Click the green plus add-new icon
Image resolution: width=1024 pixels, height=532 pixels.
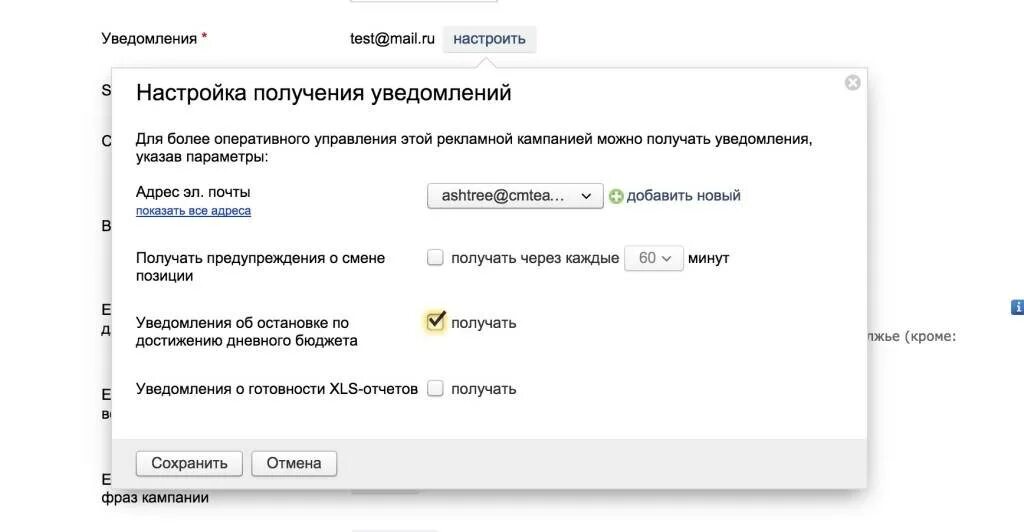pyautogui.click(x=616, y=196)
